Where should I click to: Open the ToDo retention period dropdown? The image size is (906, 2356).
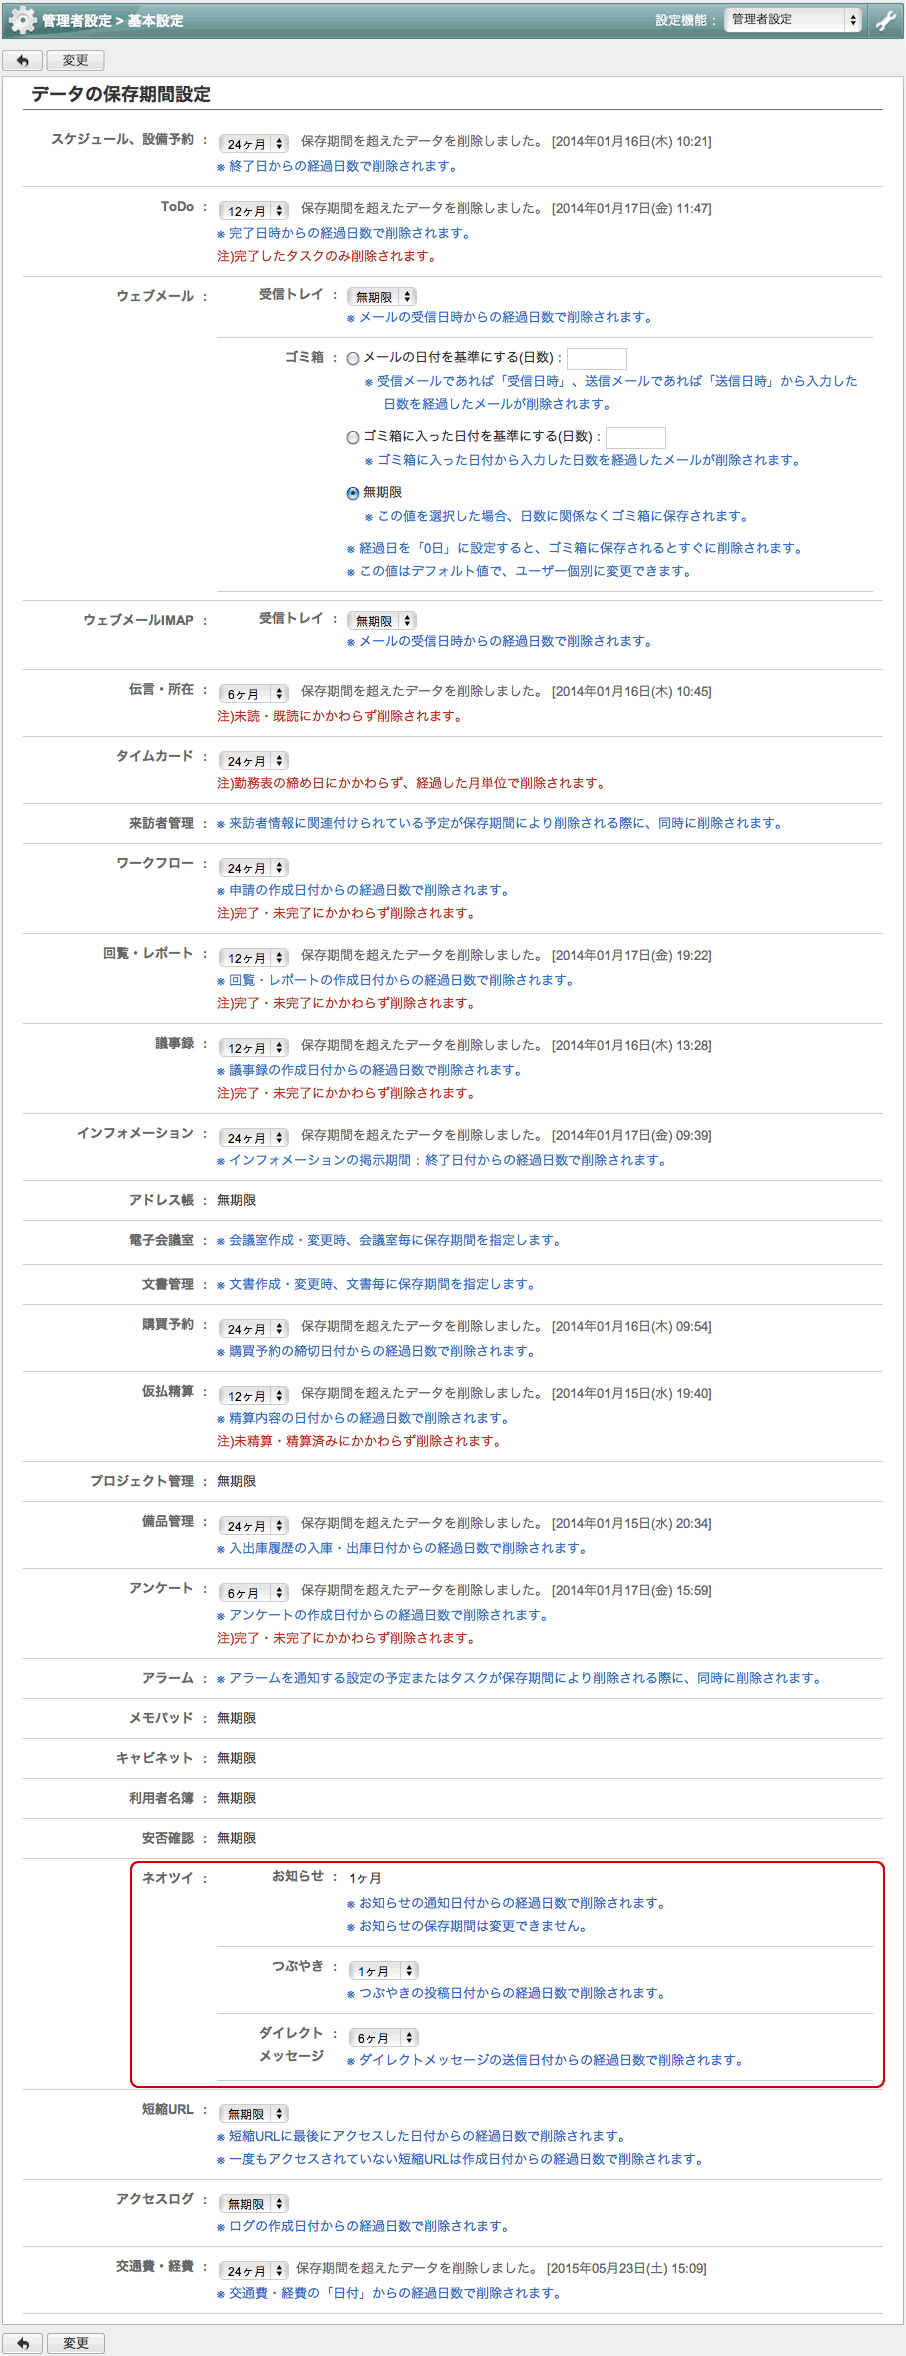point(254,211)
